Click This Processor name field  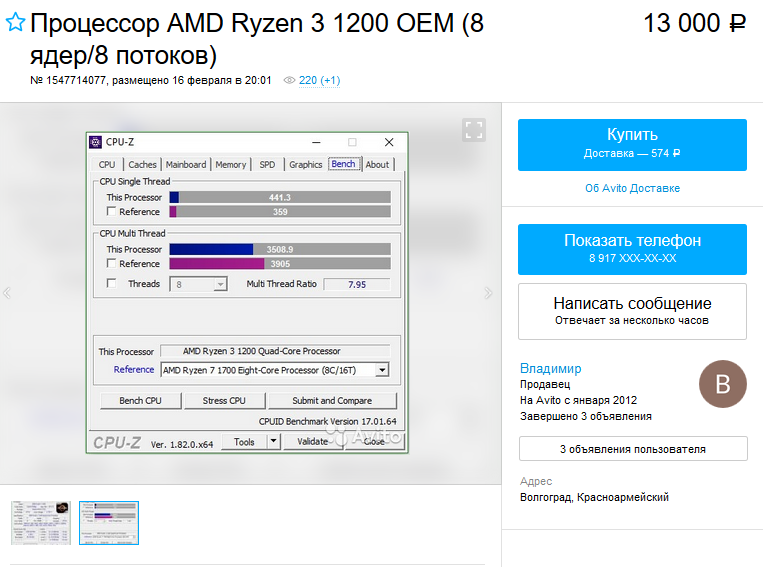[x=275, y=351]
